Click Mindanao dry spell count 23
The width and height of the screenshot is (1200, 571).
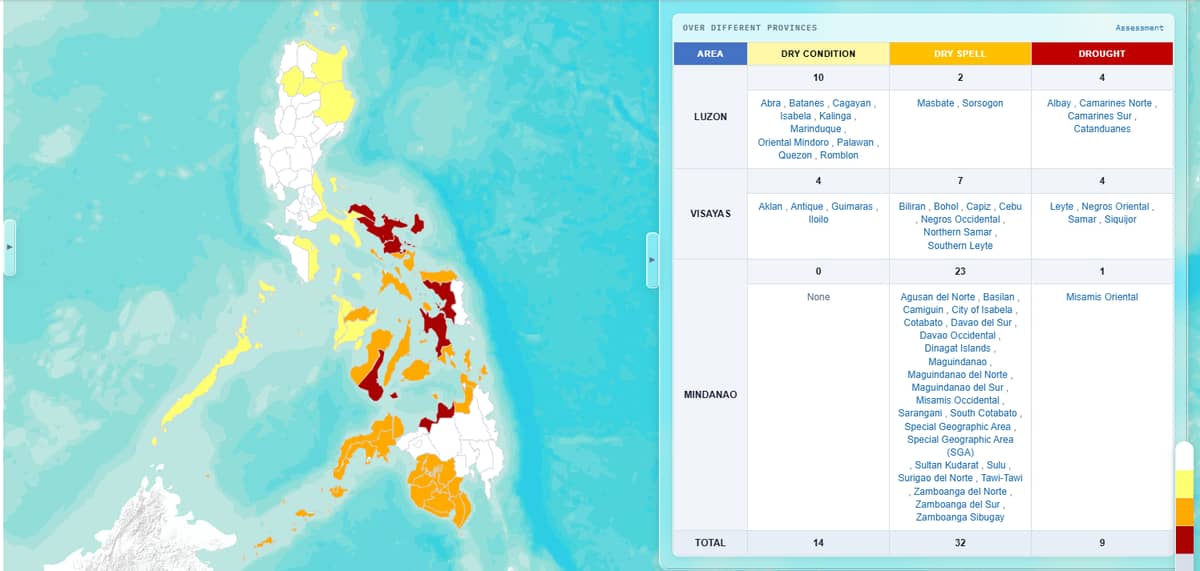[960, 272]
